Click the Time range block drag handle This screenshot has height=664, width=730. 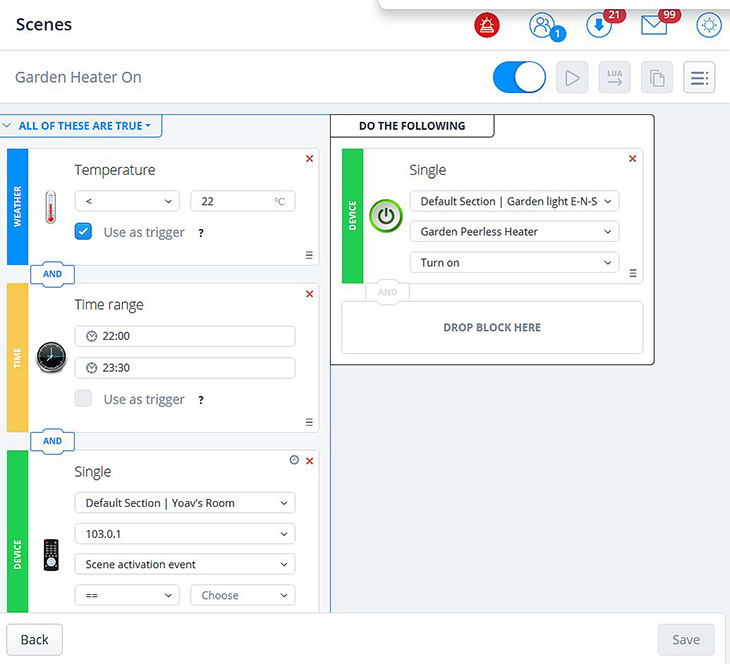tap(309, 422)
